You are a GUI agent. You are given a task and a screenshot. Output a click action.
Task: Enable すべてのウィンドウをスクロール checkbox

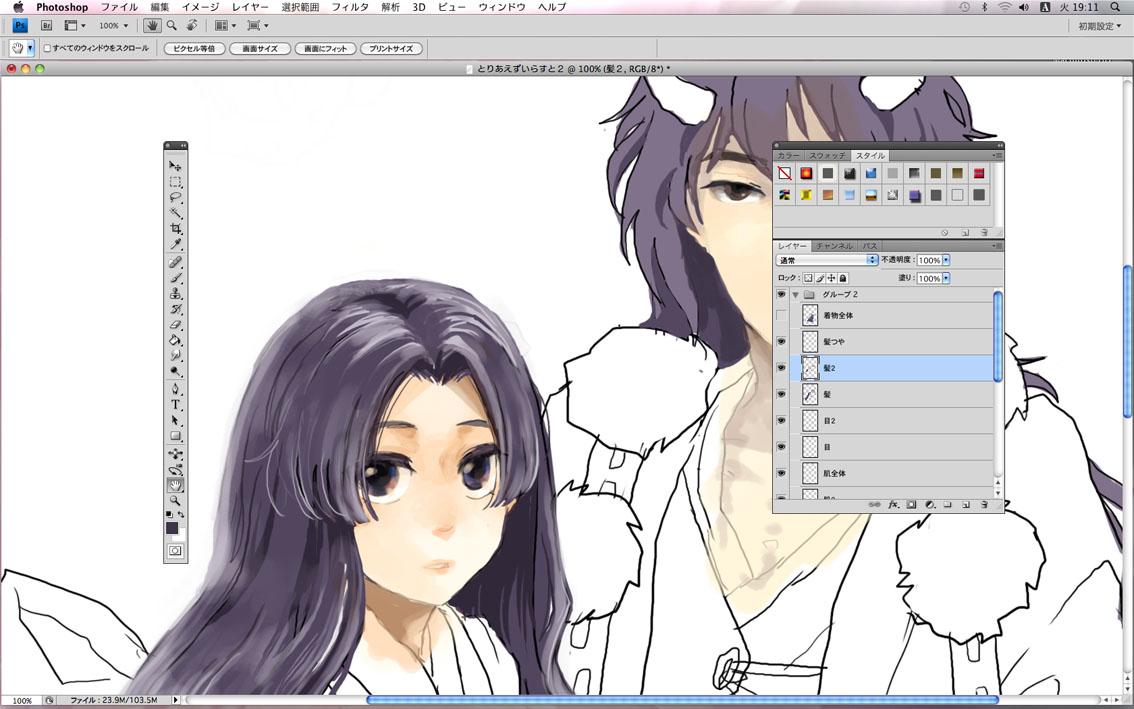(x=47, y=48)
